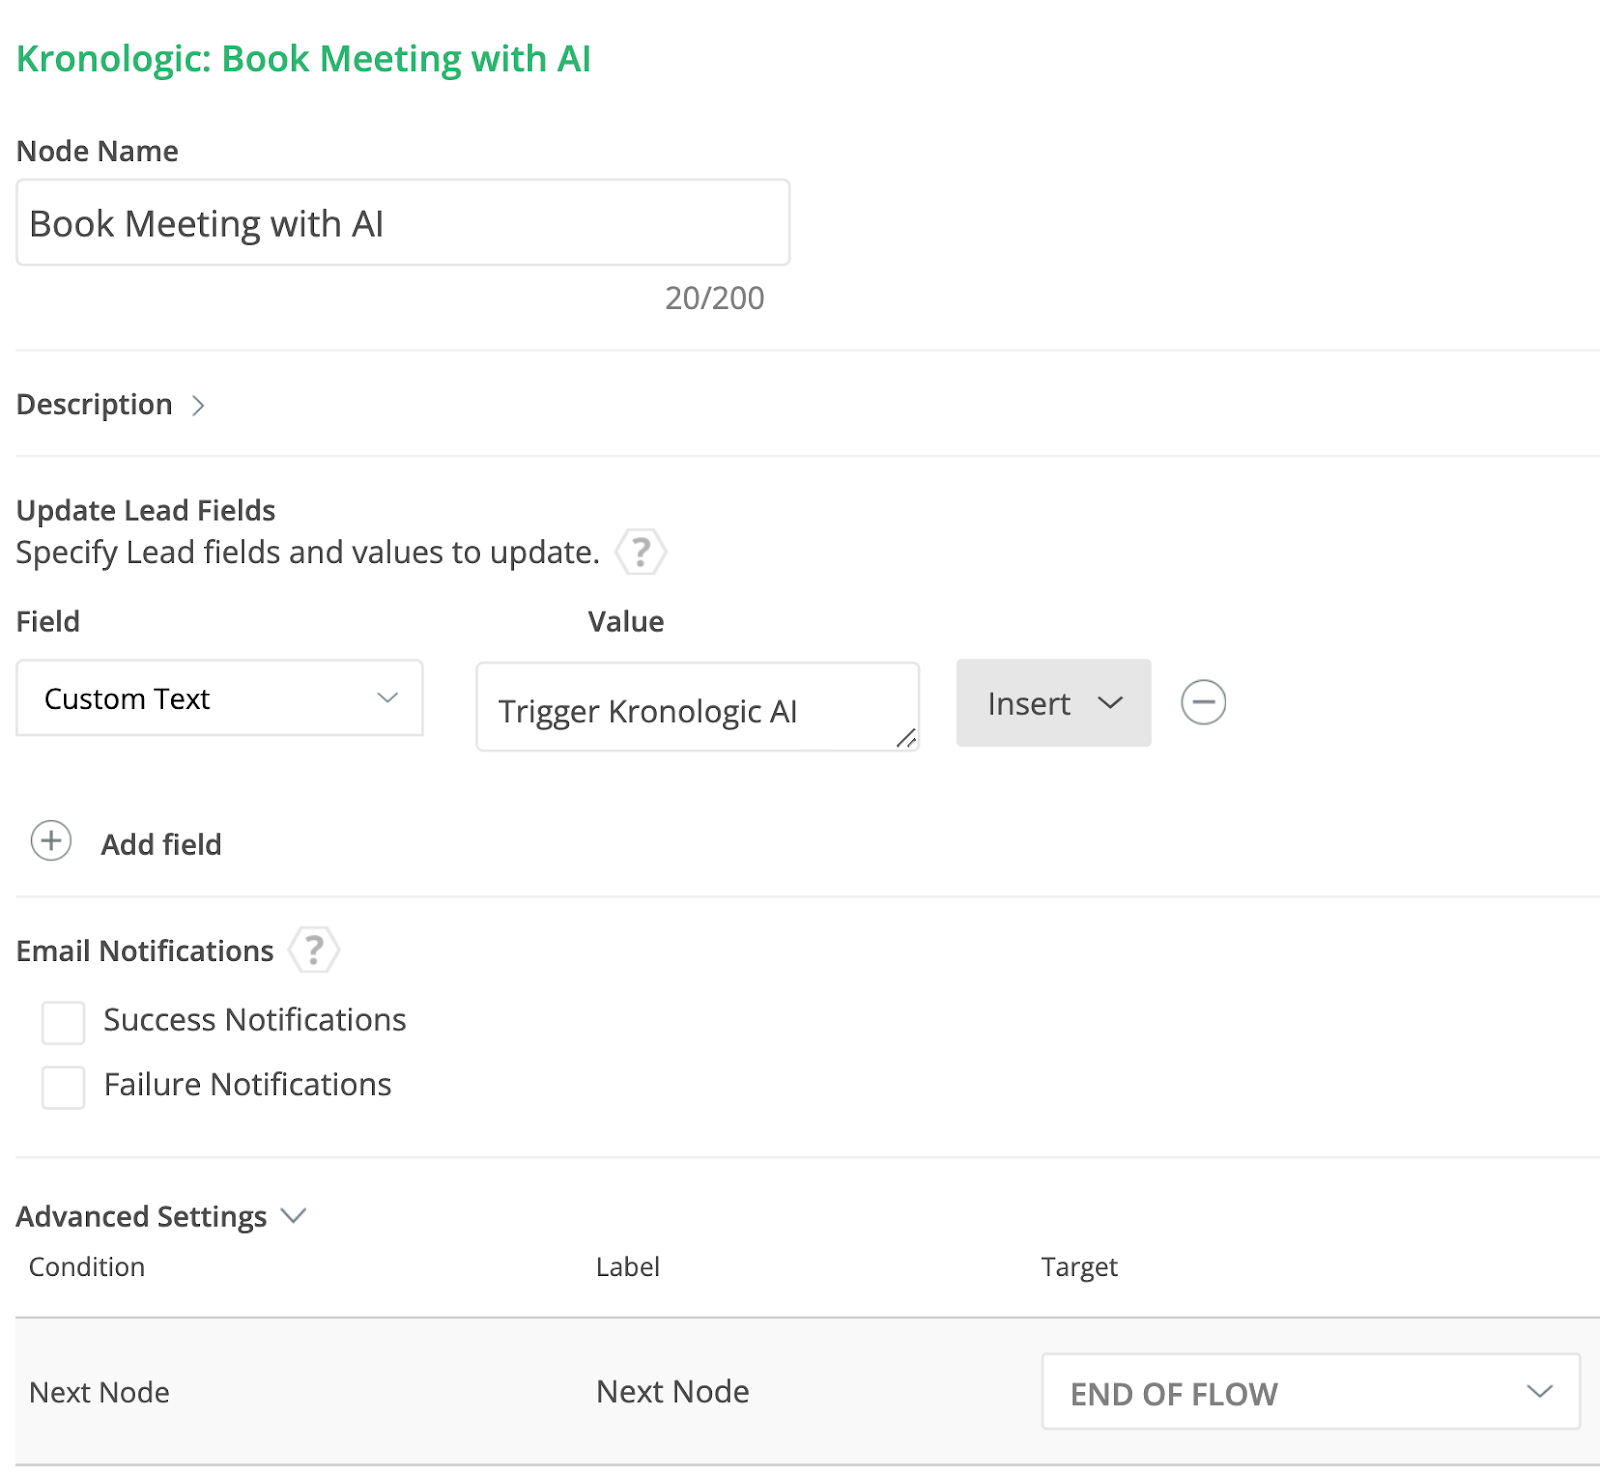The width and height of the screenshot is (1600, 1476).
Task: Open the END OF FLOW target dropdown
Action: (x=1310, y=1392)
